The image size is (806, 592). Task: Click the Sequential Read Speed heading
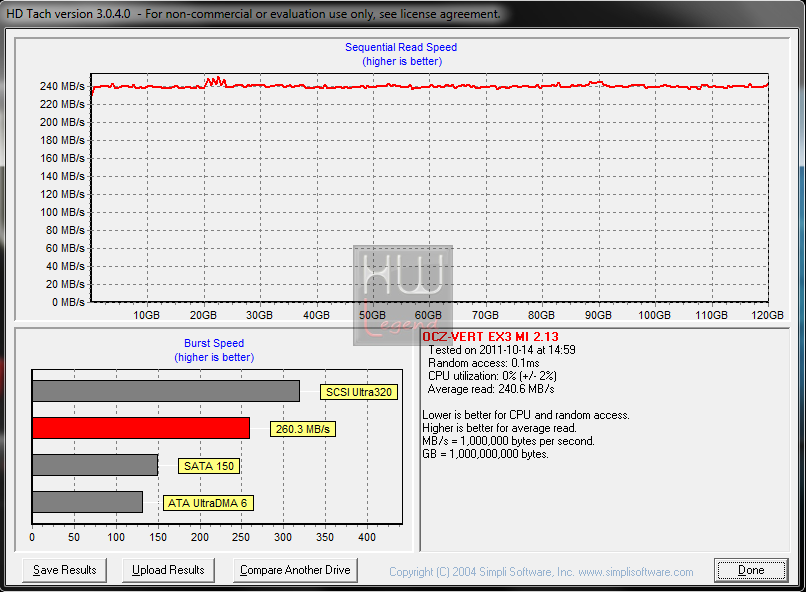(401, 47)
